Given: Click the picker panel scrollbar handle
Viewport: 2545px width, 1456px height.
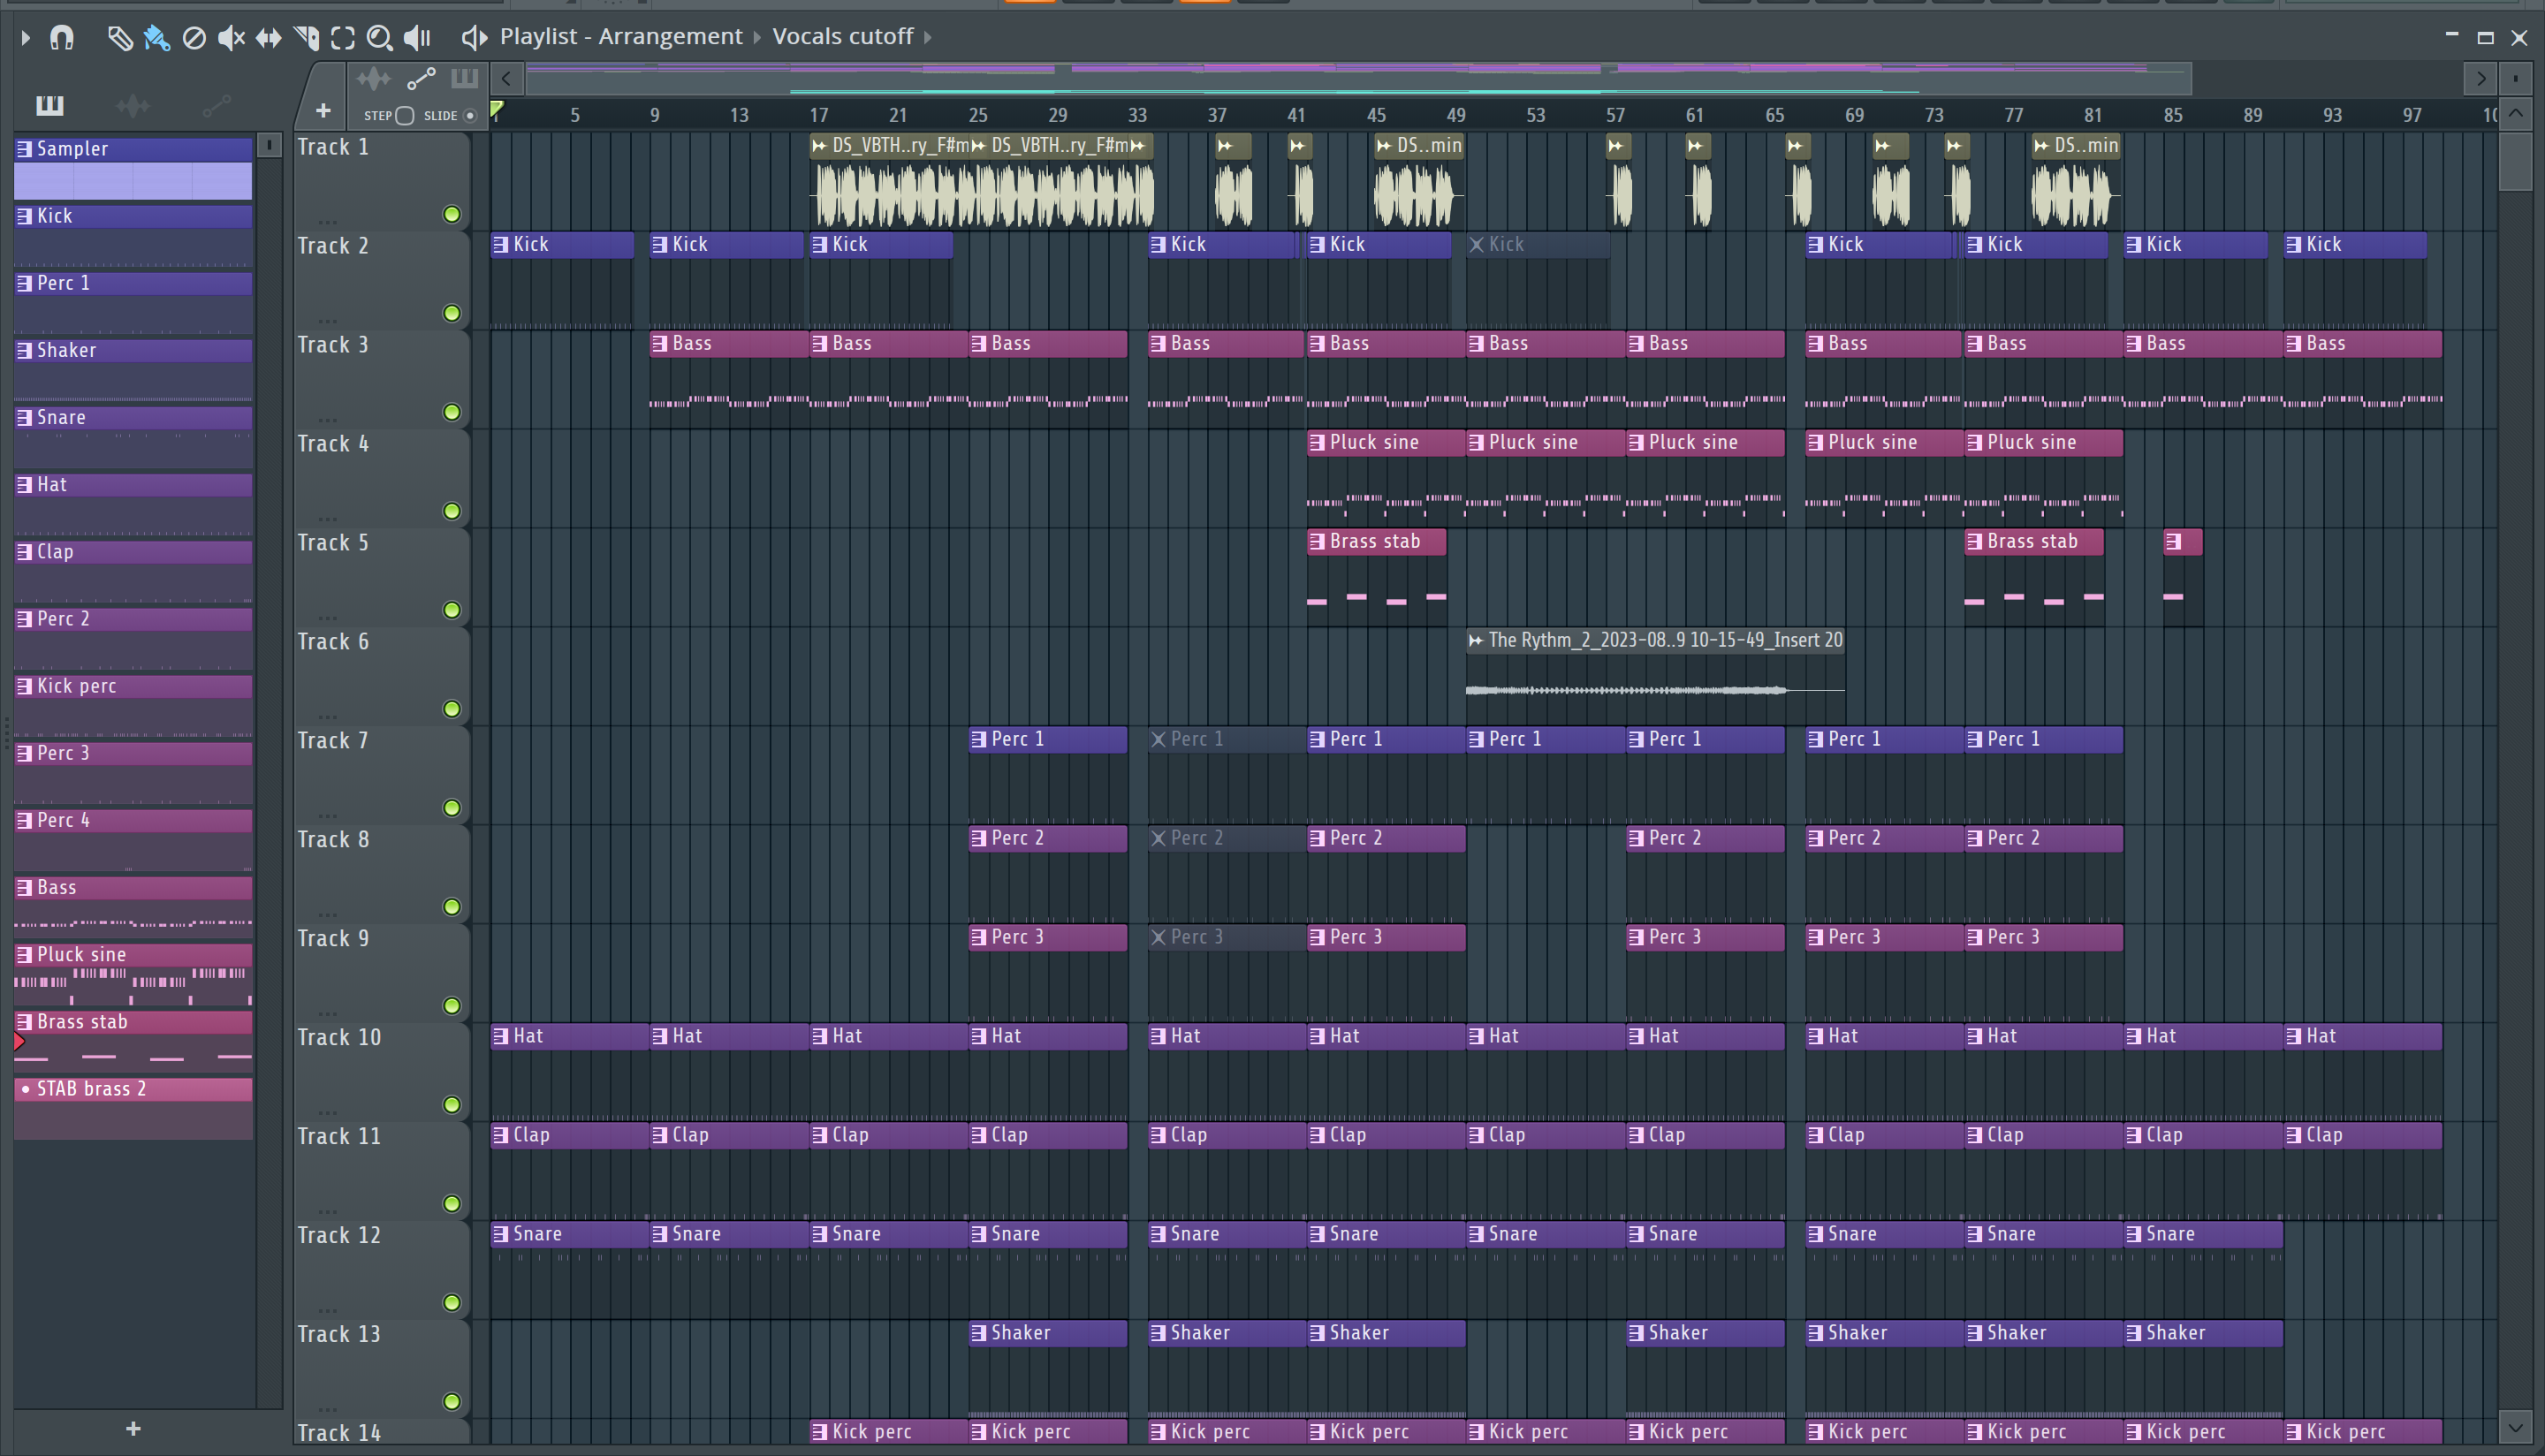Looking at the screenshot, I should click(269, 146).
